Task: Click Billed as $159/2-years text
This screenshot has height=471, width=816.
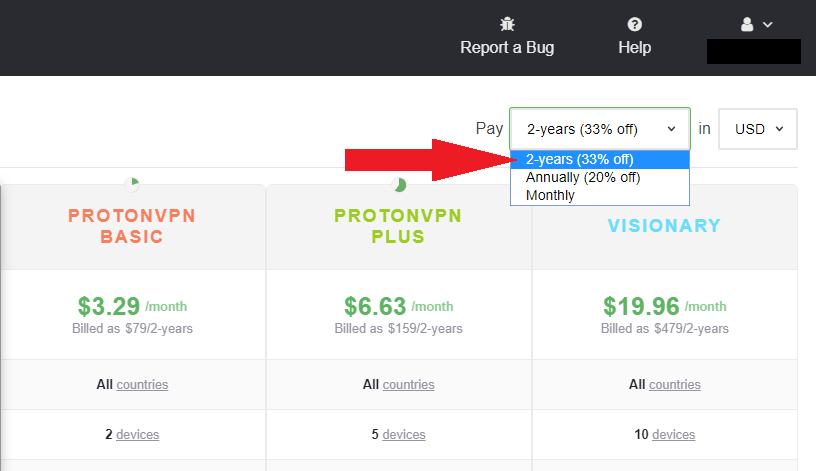Action: [x=399, y=328]
